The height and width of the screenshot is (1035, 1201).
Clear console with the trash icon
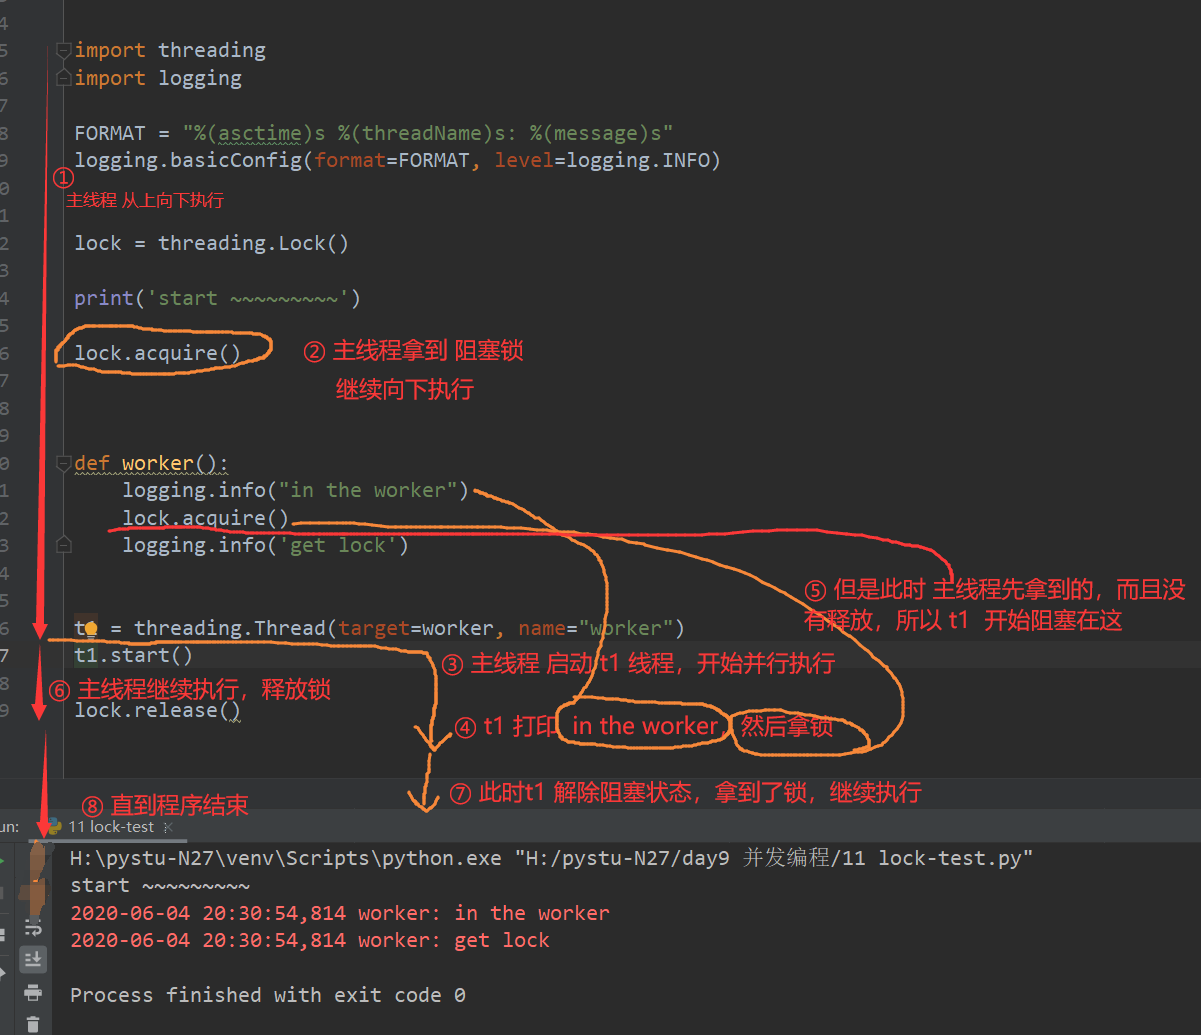33,1023
